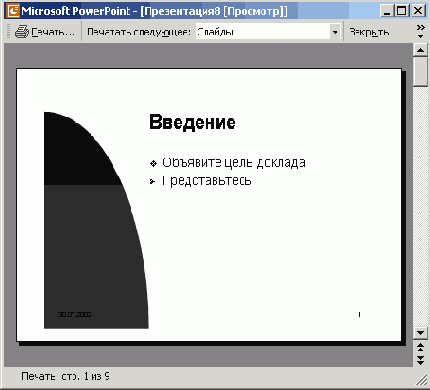This screenshot has width=430, height=390.
Task: Click the toolbar drag handle near Печать
Action: [x=9, y=32]
